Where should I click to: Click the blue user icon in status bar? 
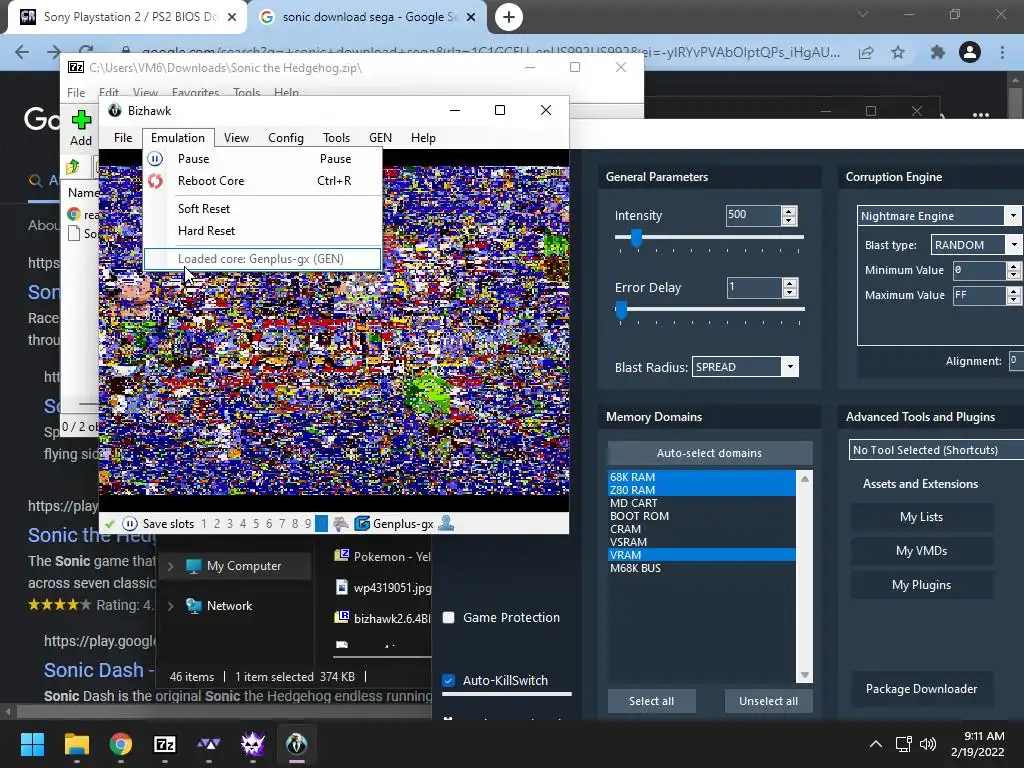[x=446, y=523]
